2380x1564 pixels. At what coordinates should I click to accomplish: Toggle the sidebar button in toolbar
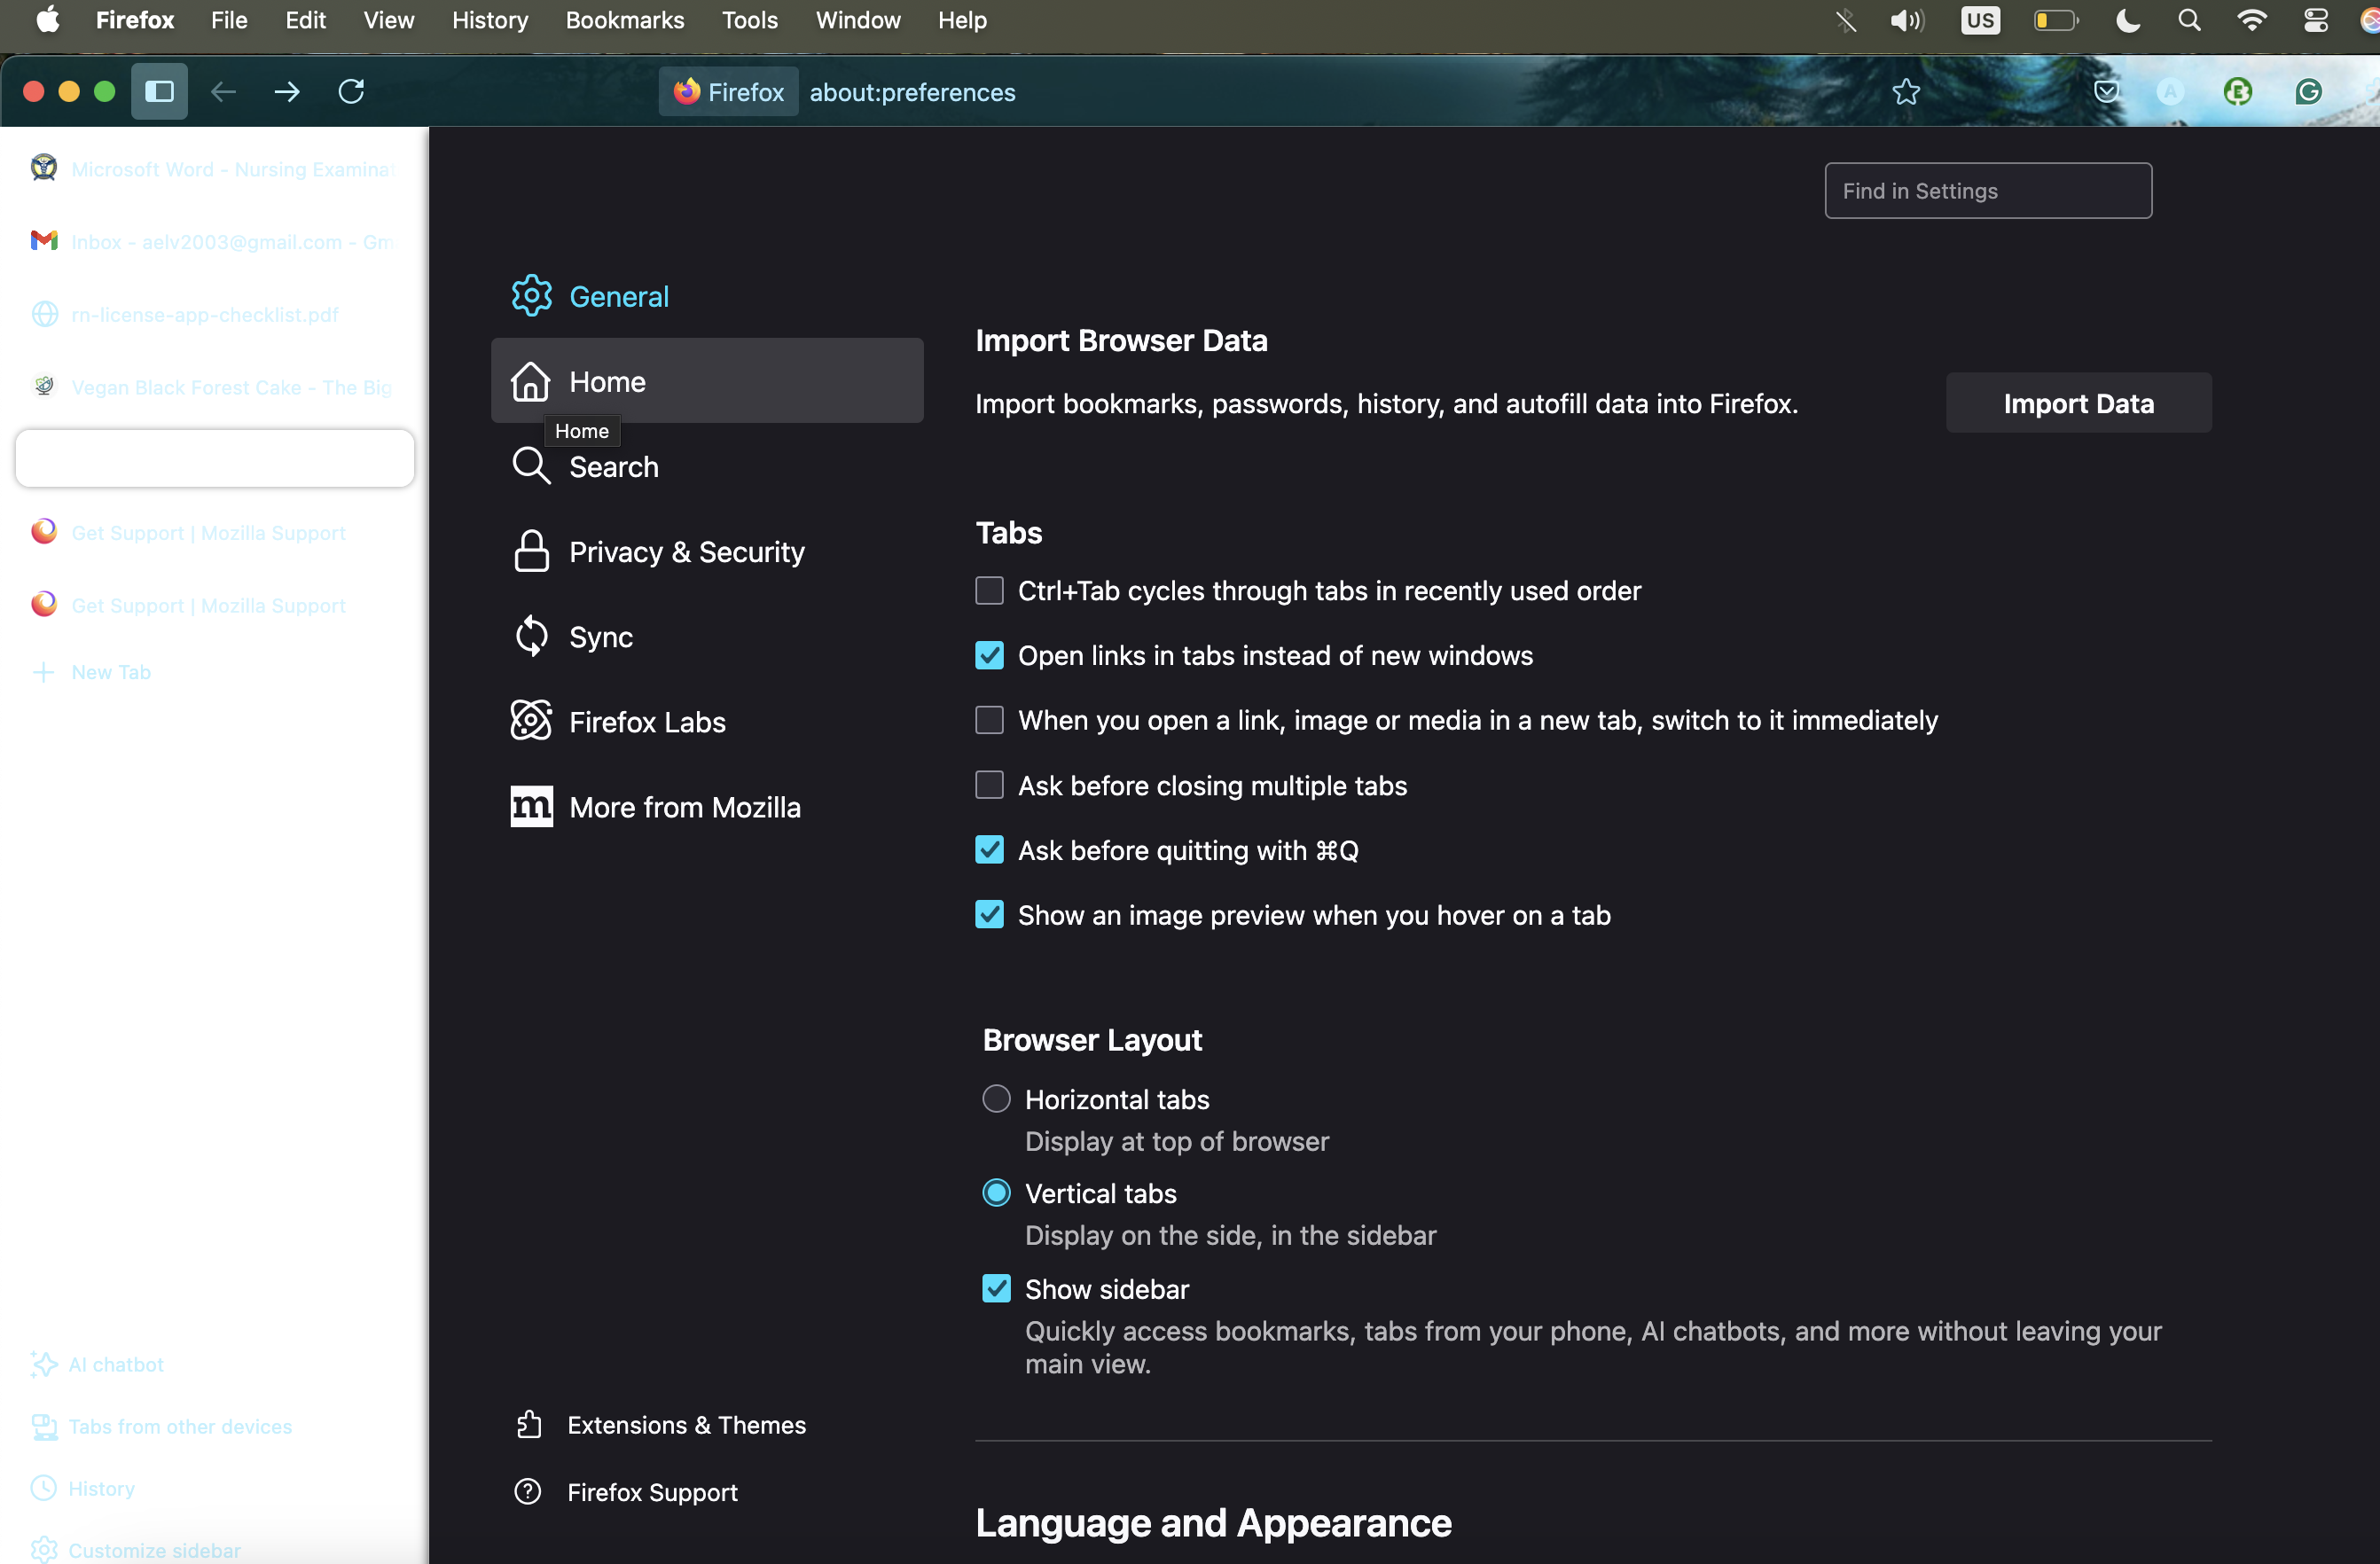(159, 92)
